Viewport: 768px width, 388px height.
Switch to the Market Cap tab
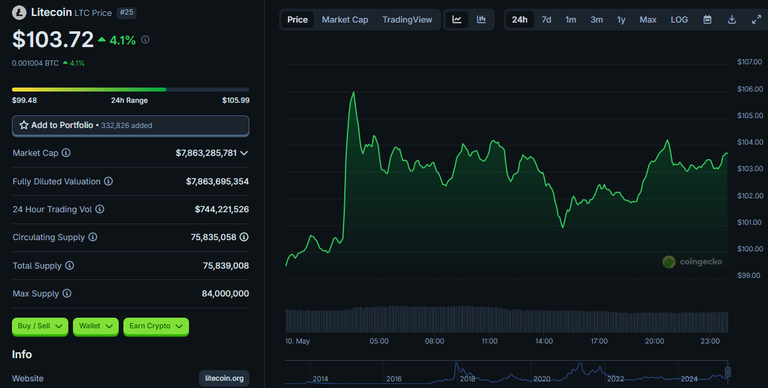click(x=344, y=20)
